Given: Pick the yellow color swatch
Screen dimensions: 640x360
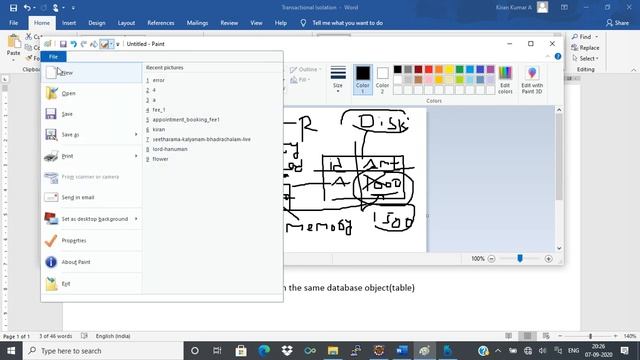Looking at the screenshot, I should (x=449, y=69).
